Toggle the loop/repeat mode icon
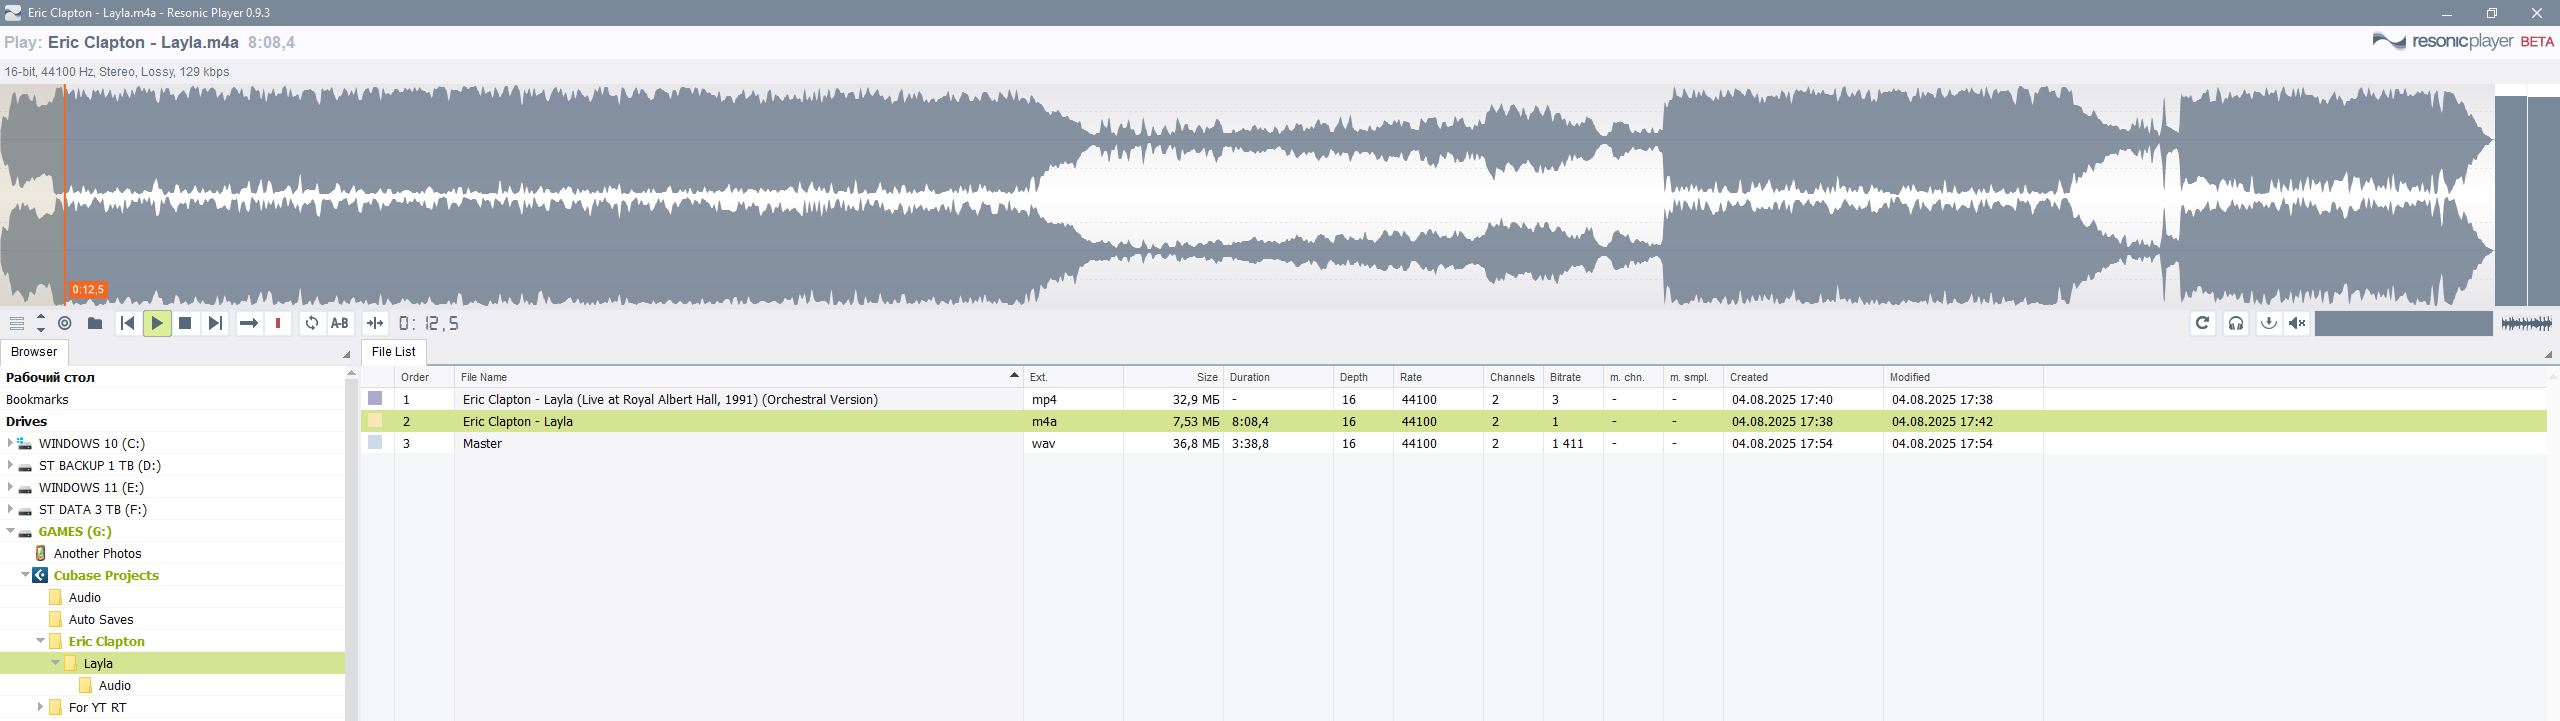The width and height of the screenshot is (2560, 721). point(312,323)
